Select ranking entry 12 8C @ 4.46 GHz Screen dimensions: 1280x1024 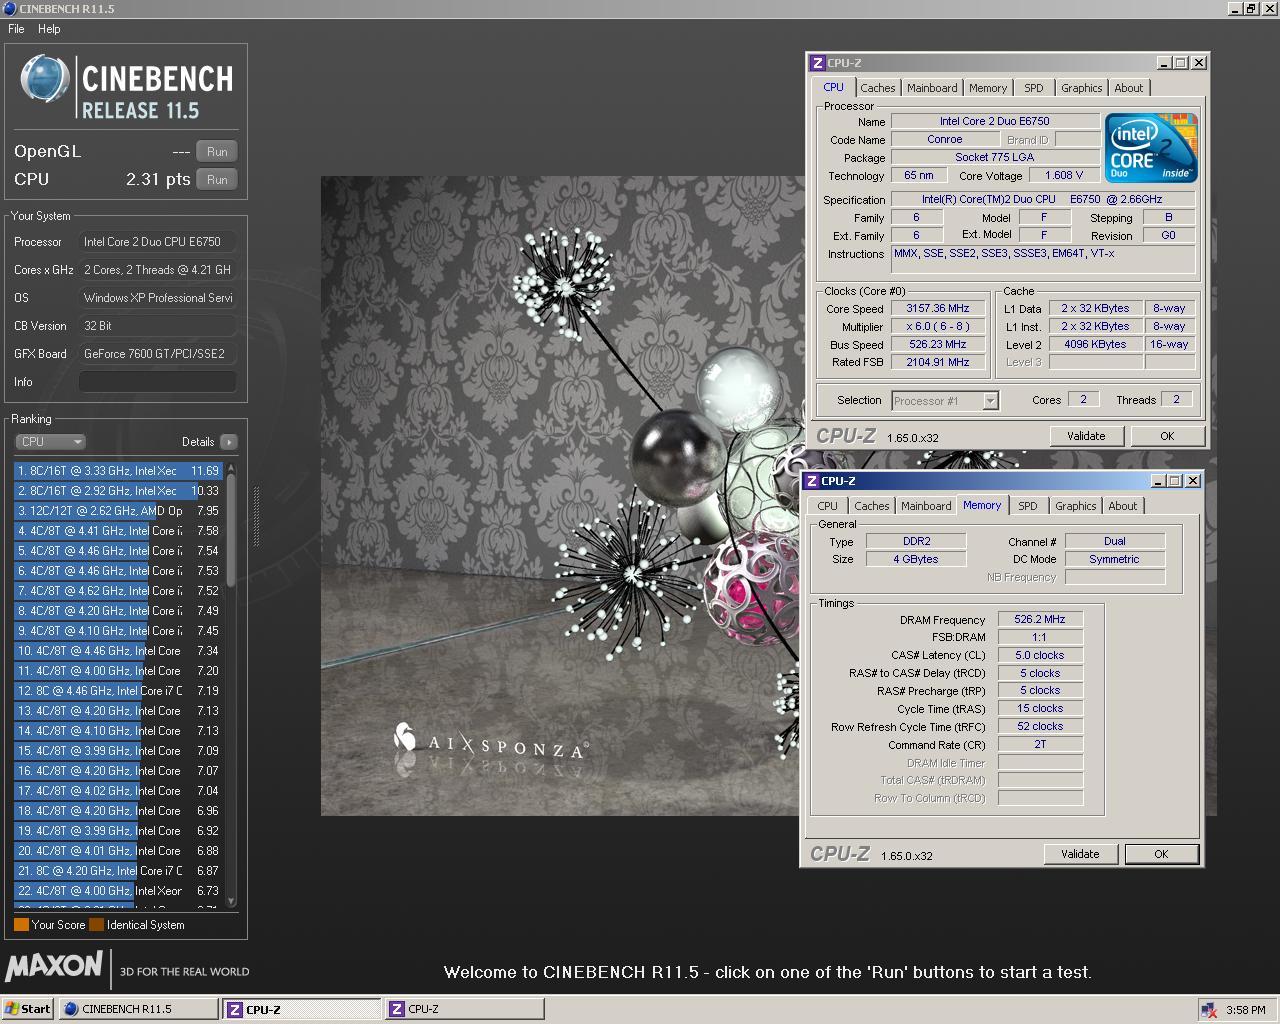point(119,690)
